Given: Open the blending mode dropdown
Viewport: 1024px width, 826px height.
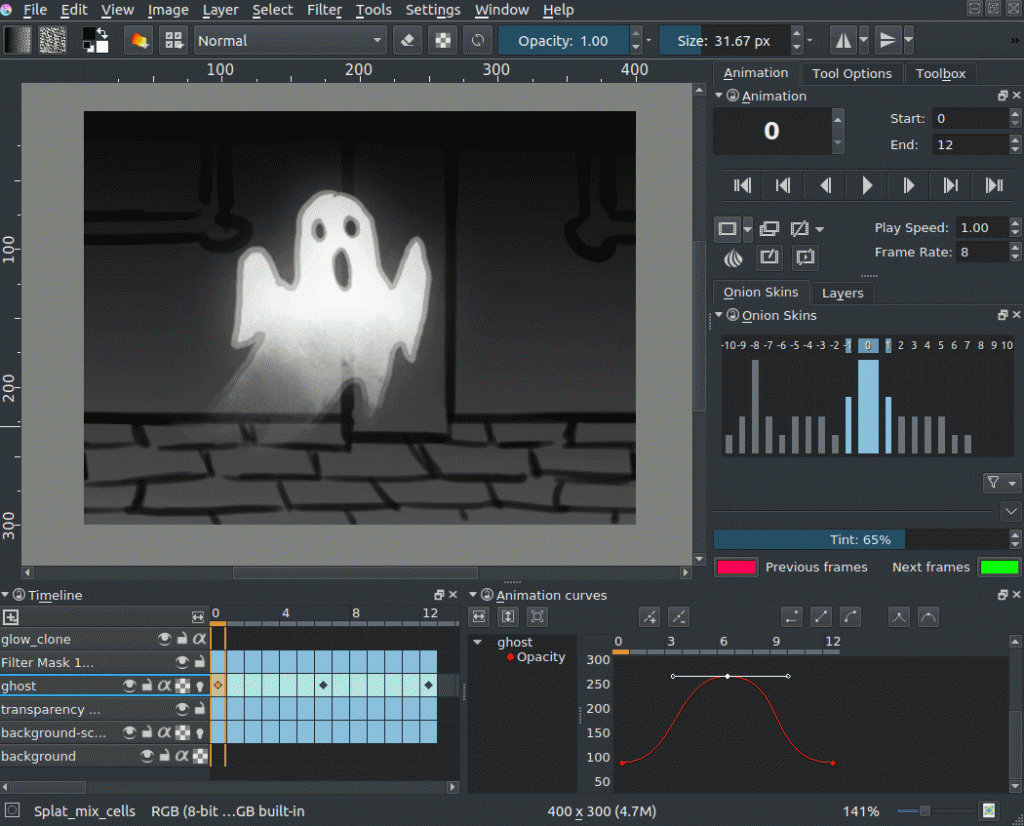Looking at the screenshot, I should [290, 40].
